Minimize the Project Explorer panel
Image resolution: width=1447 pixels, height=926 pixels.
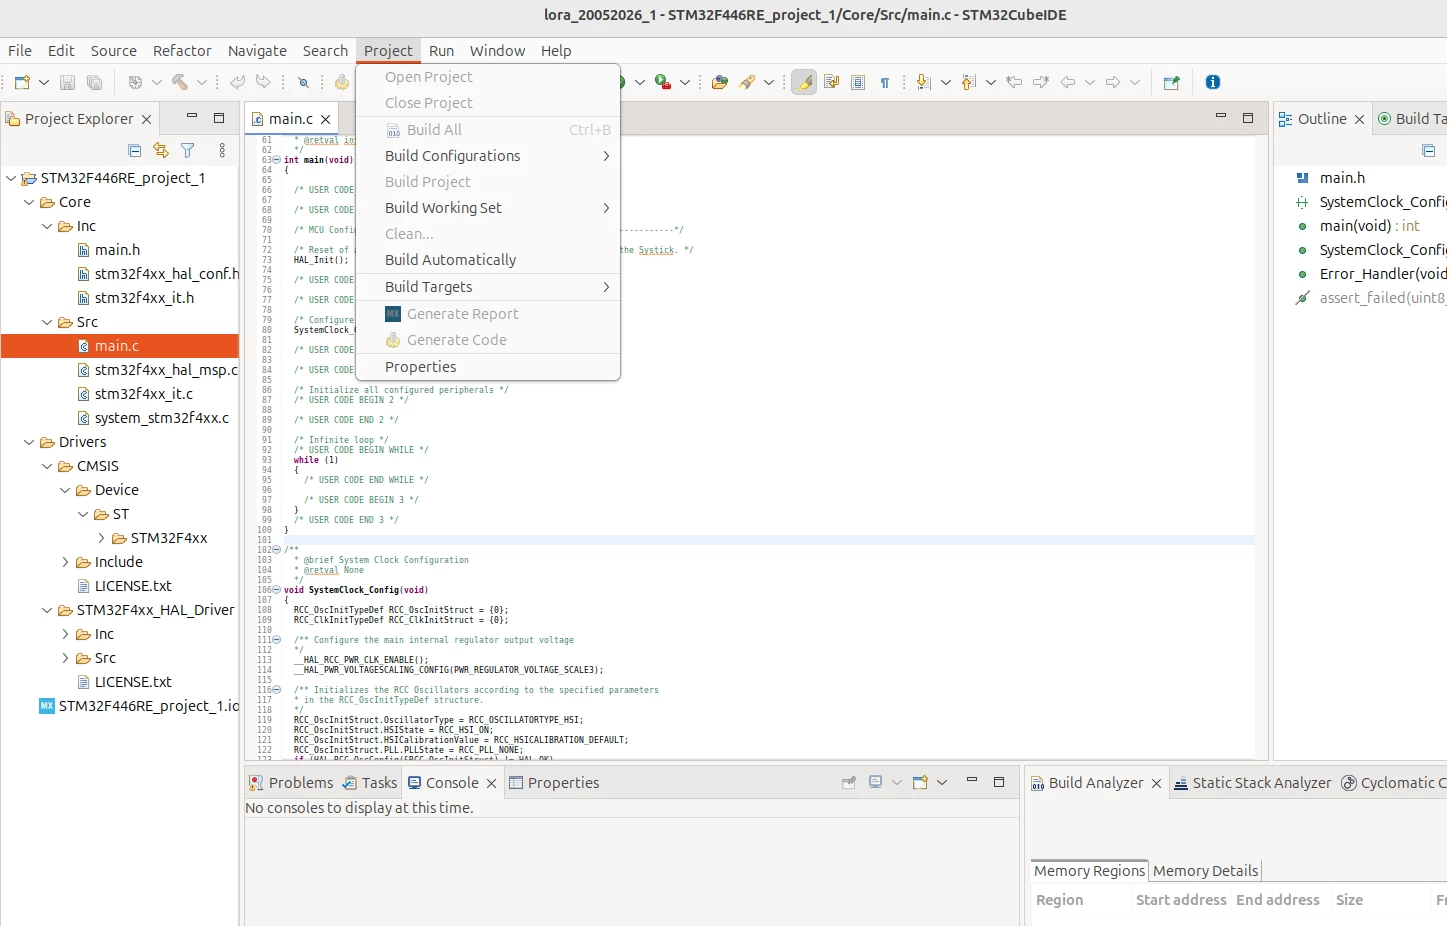(191, 117)
